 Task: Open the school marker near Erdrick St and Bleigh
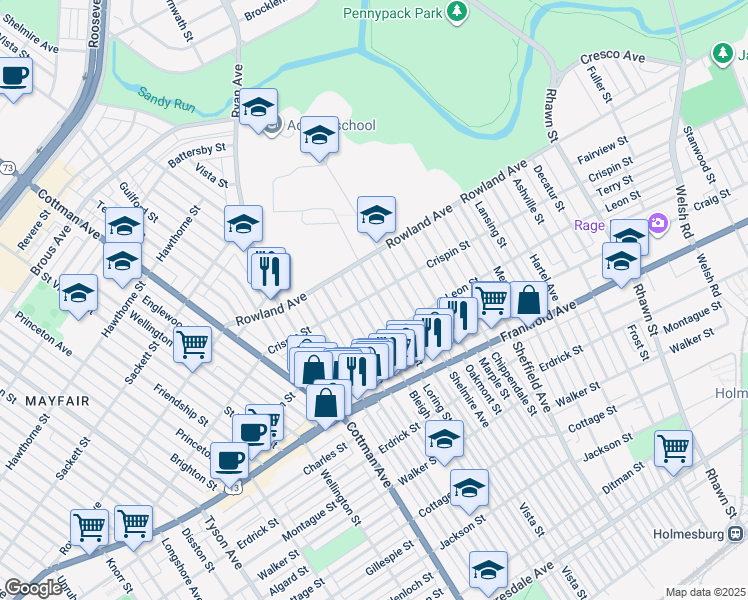click(444, 440)
